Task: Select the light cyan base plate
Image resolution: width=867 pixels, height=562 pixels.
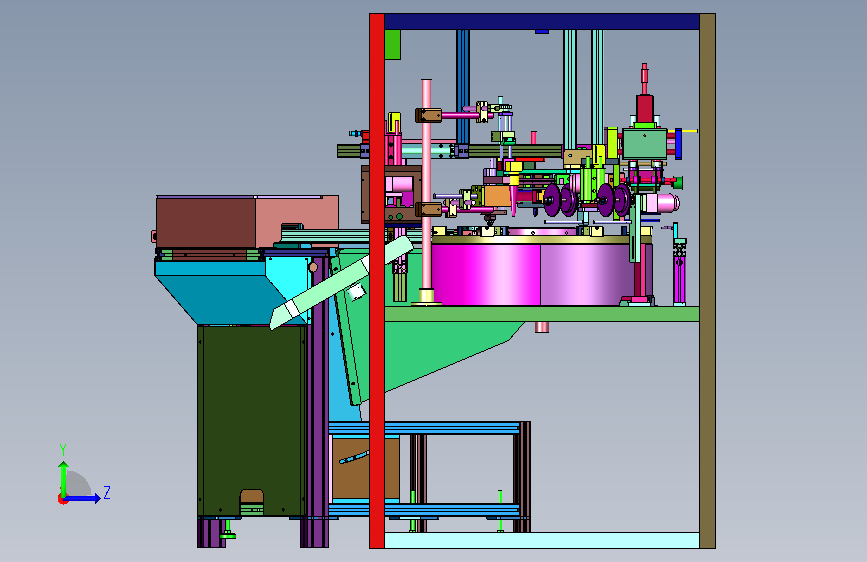Action: click(x=541, y=540)
